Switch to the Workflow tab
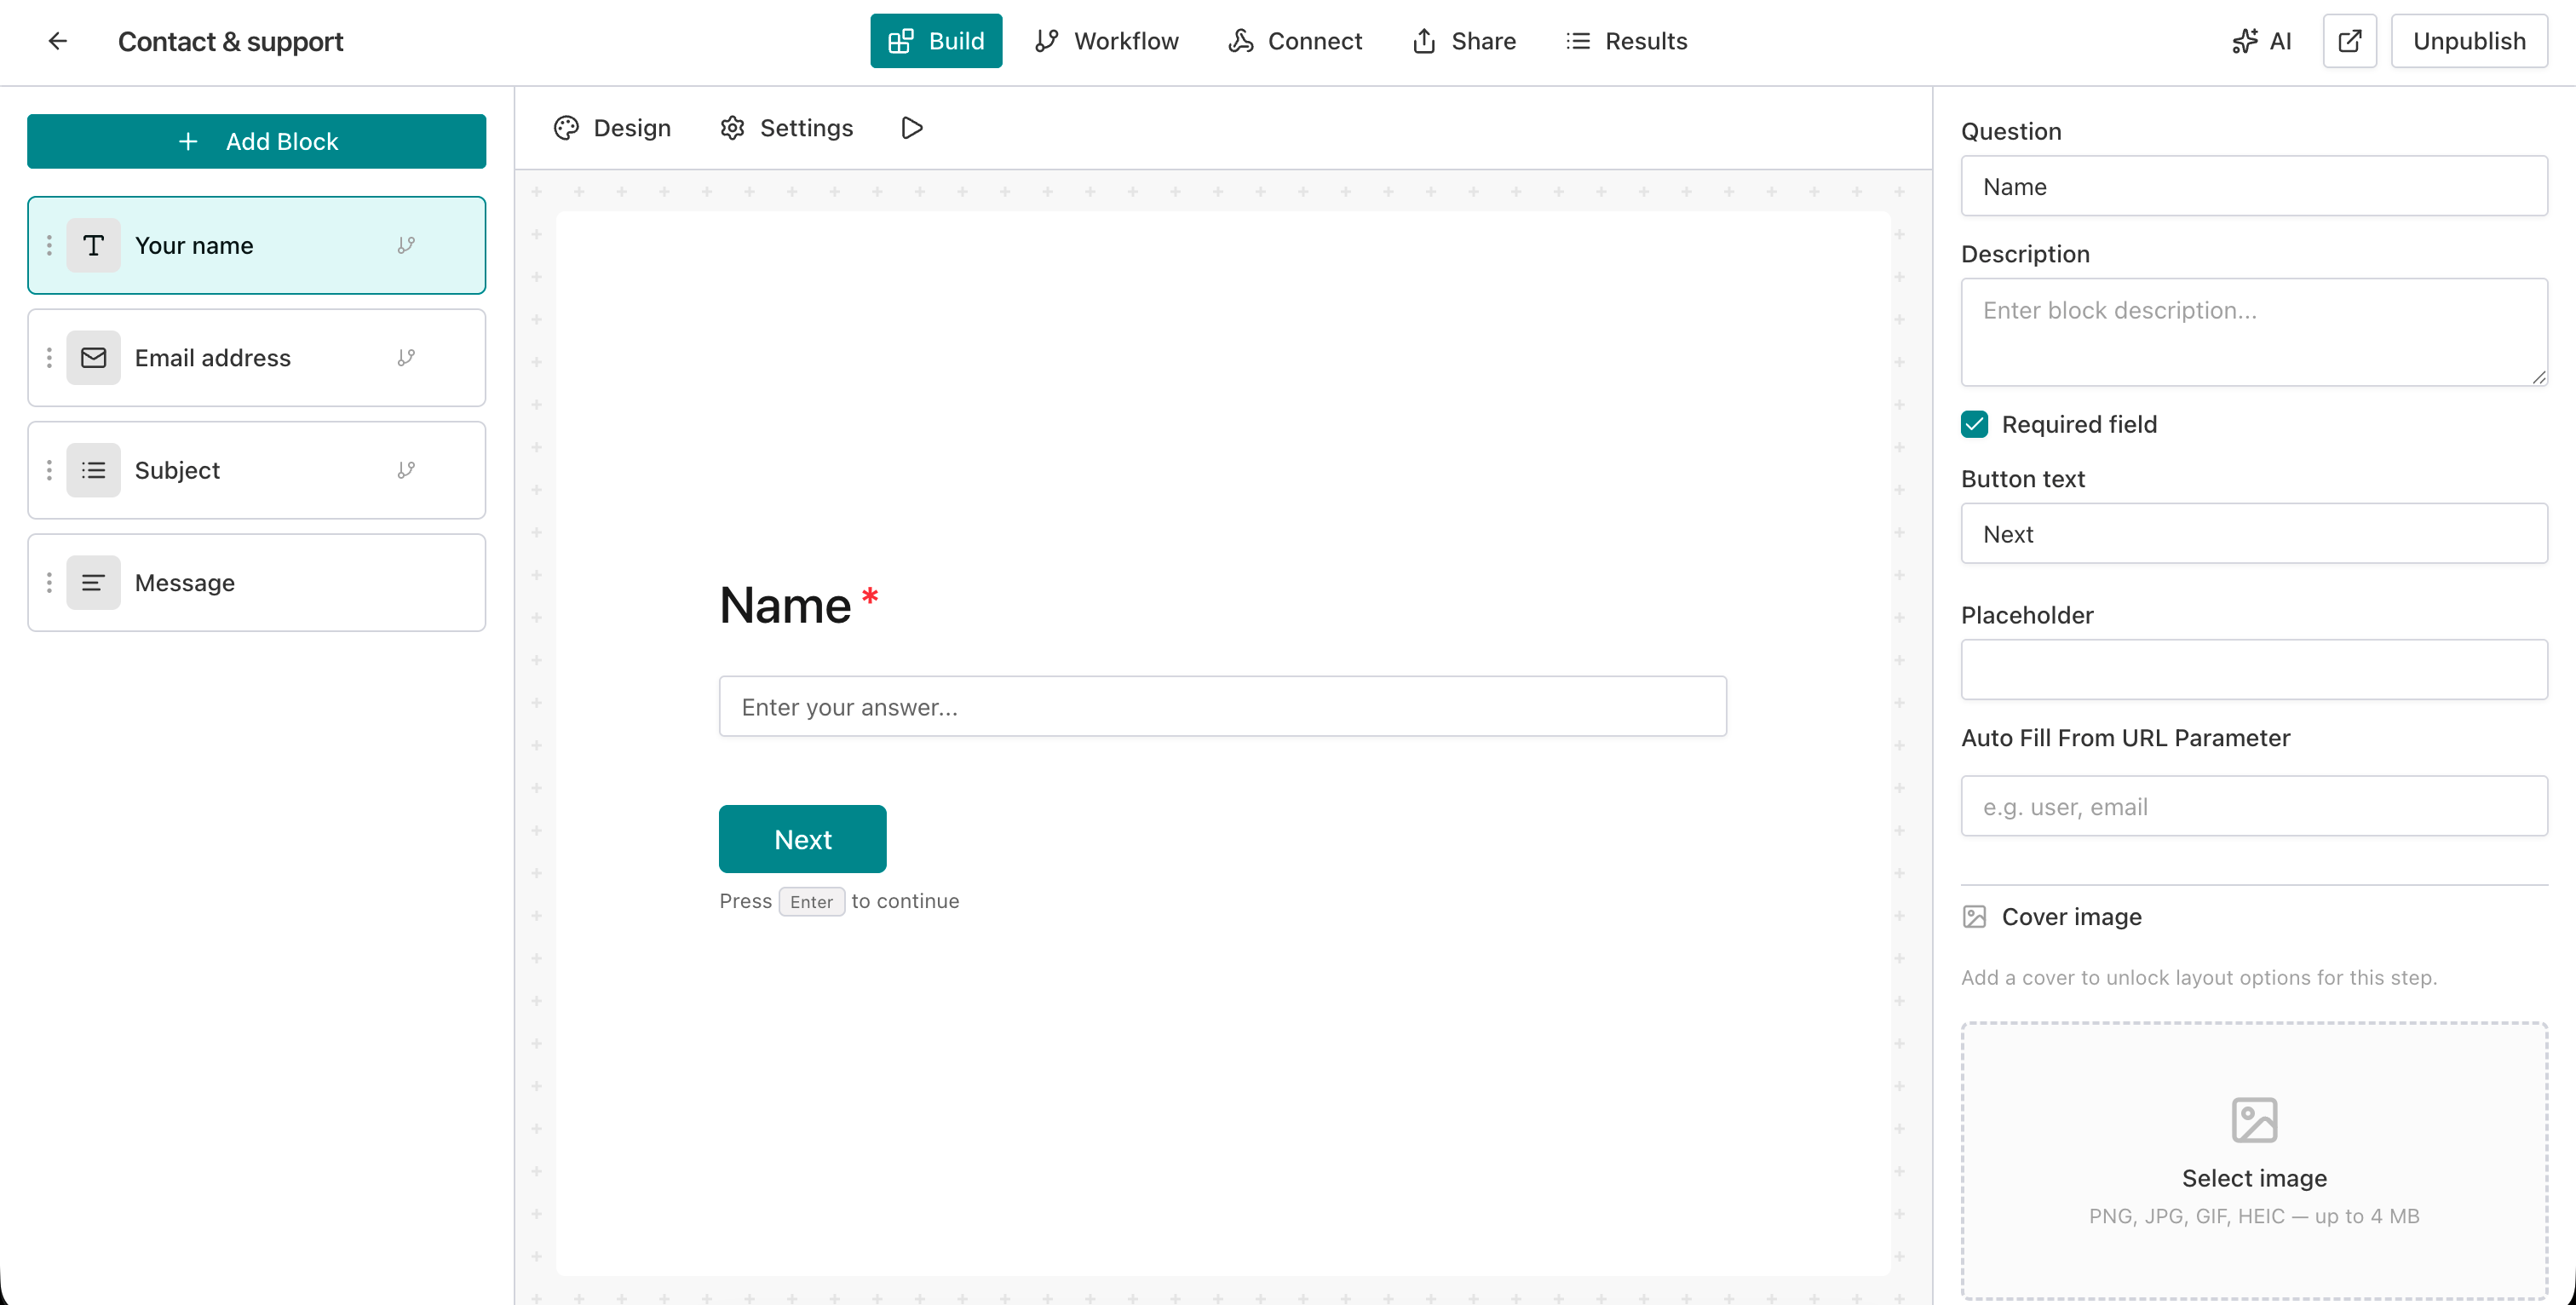The height and width of the screenshot is (1305, 2576). [1107, 41]
